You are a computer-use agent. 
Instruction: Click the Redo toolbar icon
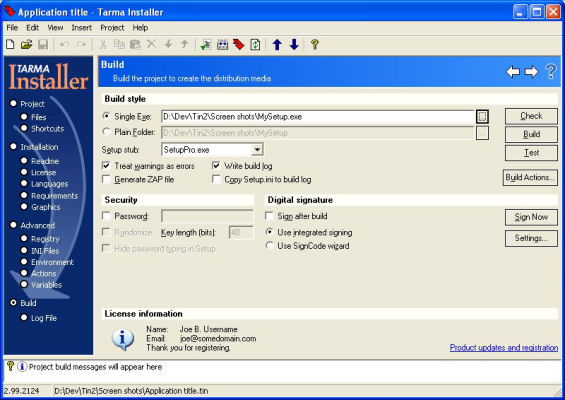point(81,44)
